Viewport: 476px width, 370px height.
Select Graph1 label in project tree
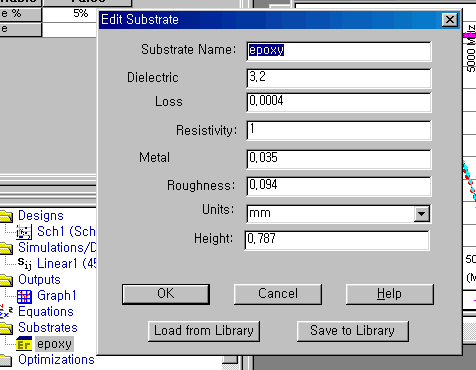tap(57, 296)
